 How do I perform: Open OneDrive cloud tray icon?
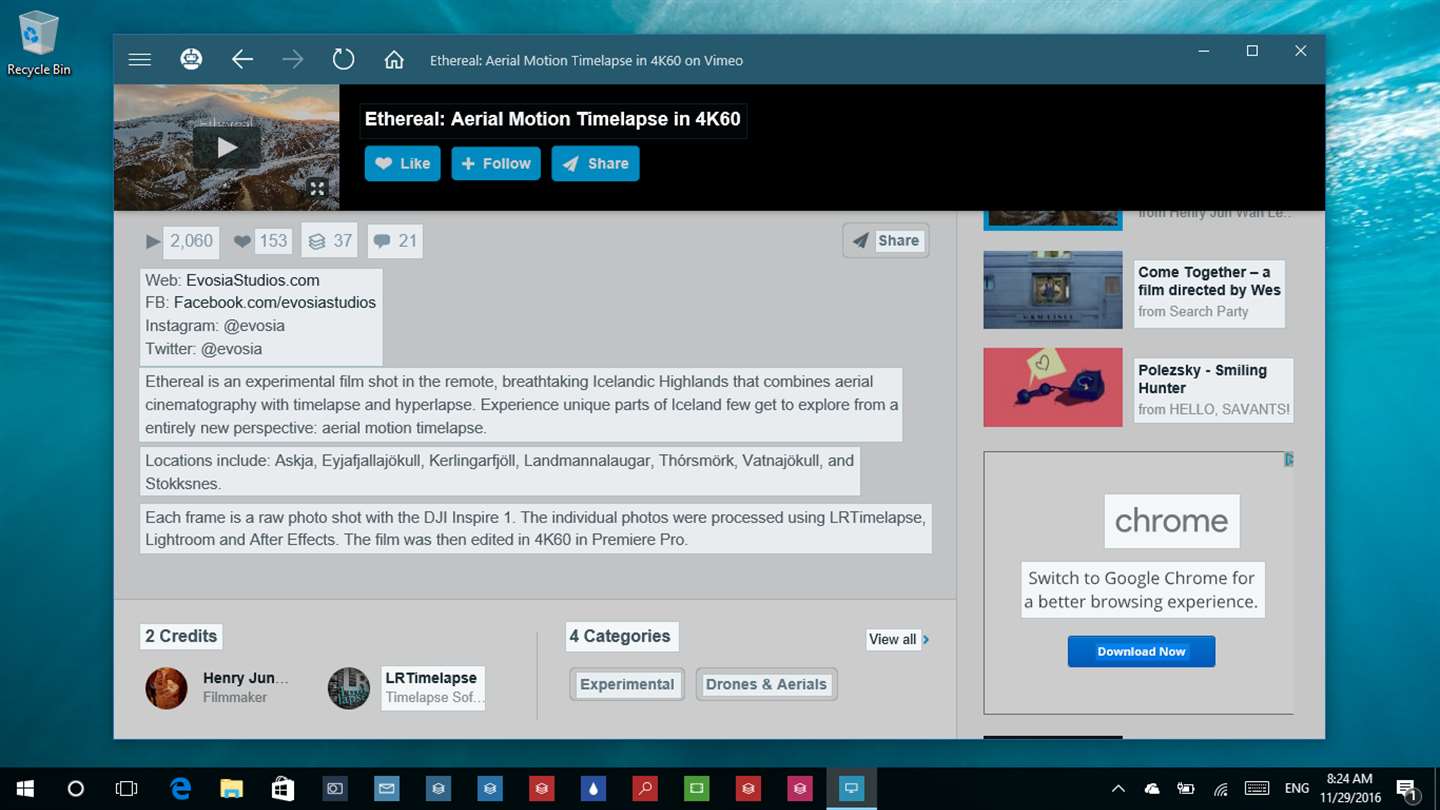[1152, 789]
